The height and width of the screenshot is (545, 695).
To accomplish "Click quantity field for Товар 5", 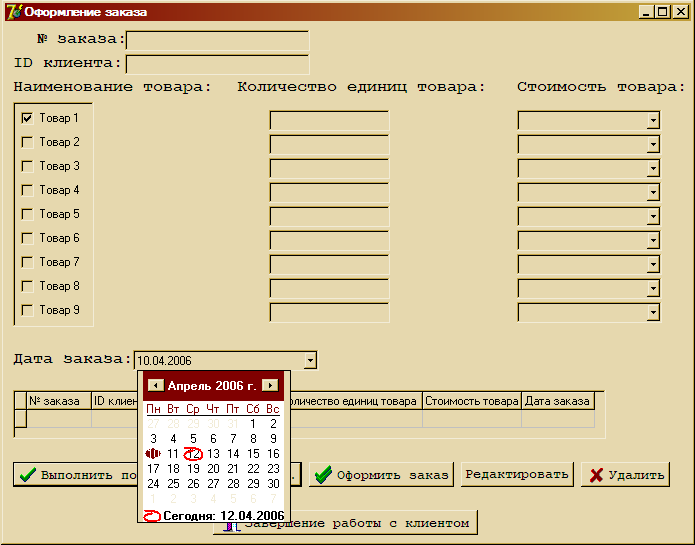I will [x=329, y=217].
